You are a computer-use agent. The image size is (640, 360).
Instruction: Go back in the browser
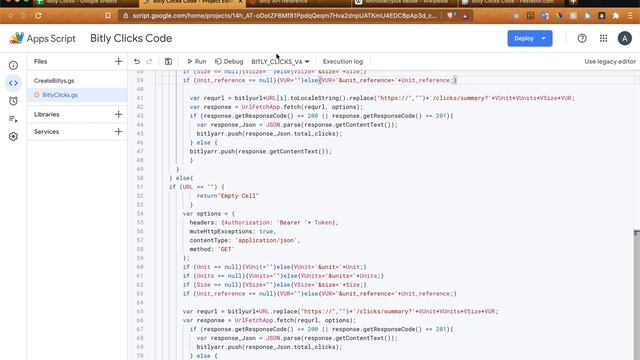[x=10, y=16]
